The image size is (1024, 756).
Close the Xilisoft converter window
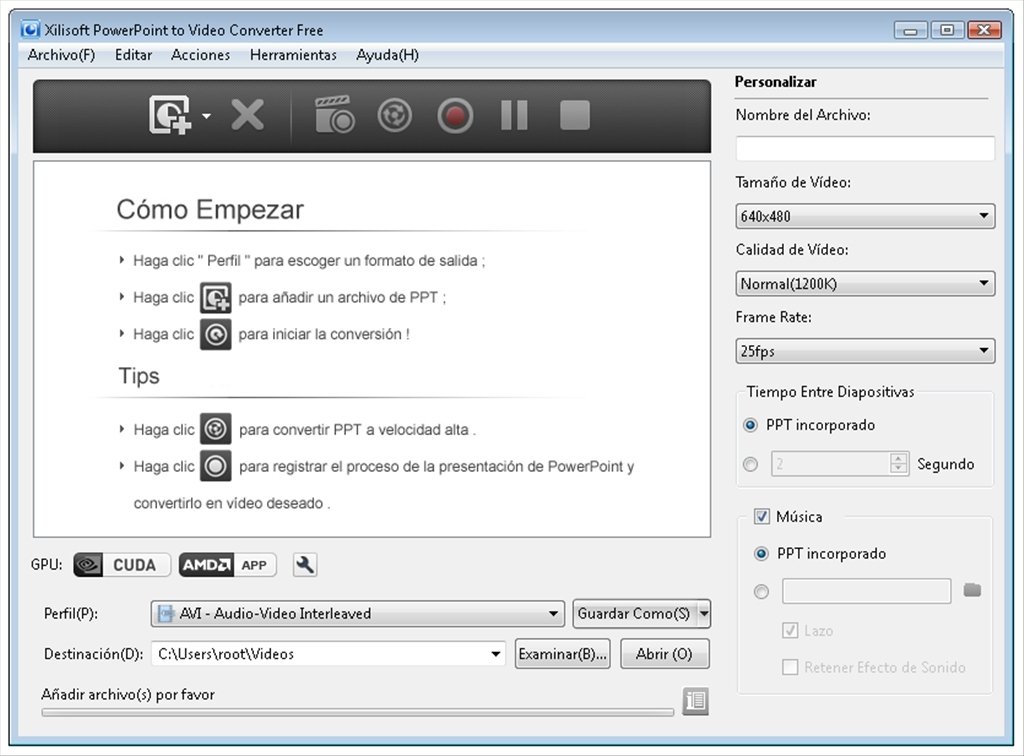984,30
